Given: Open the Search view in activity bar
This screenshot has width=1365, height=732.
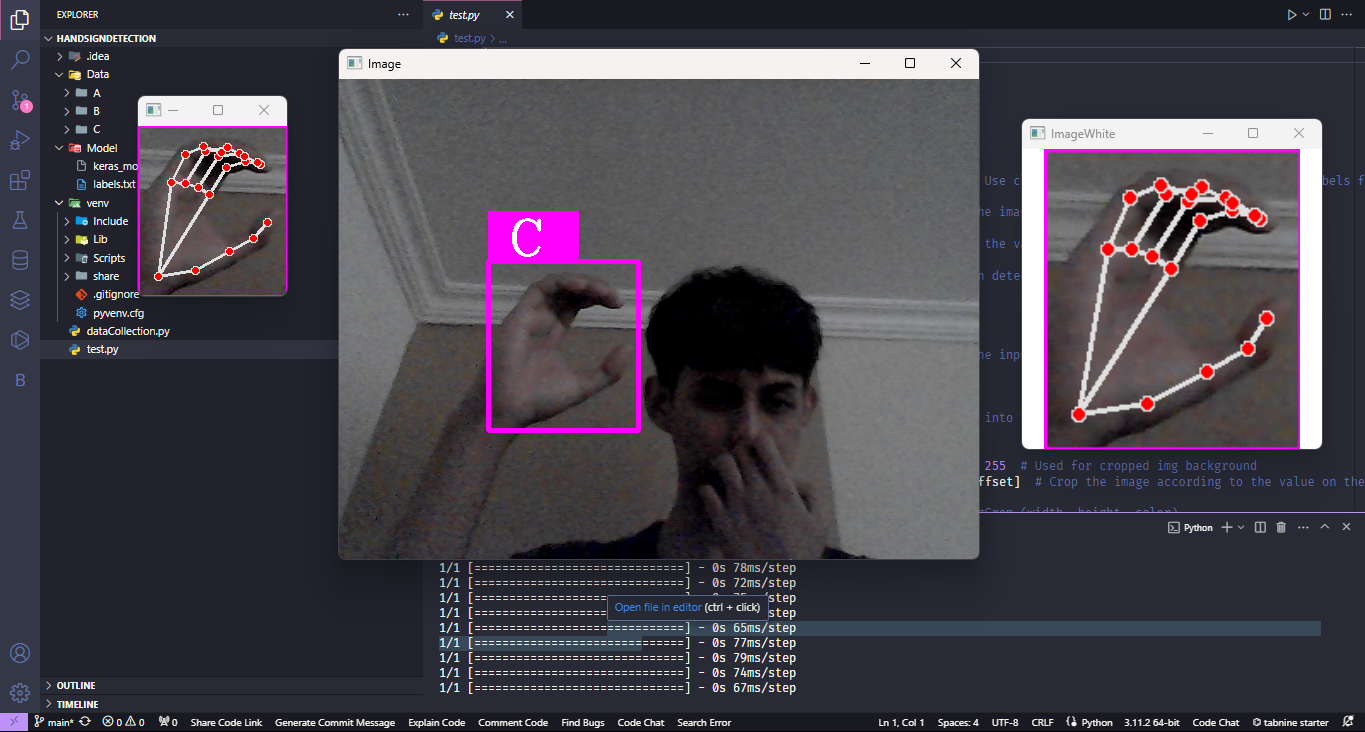Looking at the screenshot, I should pyautogui.click(x=20, y=60).
